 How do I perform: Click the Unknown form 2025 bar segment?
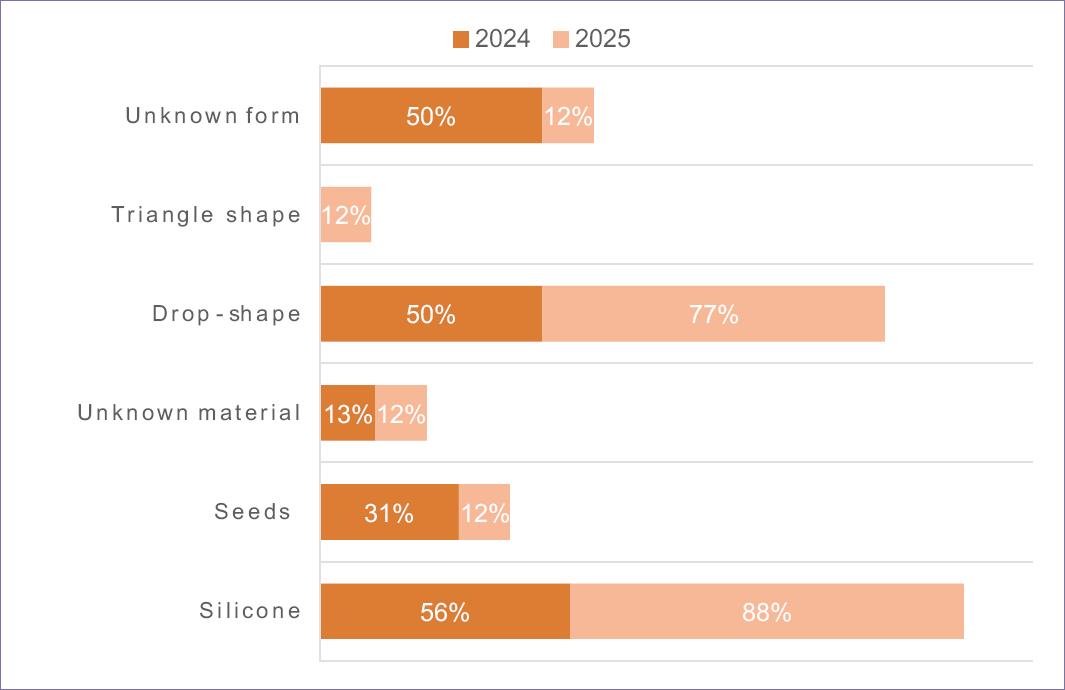click(568, 115)
